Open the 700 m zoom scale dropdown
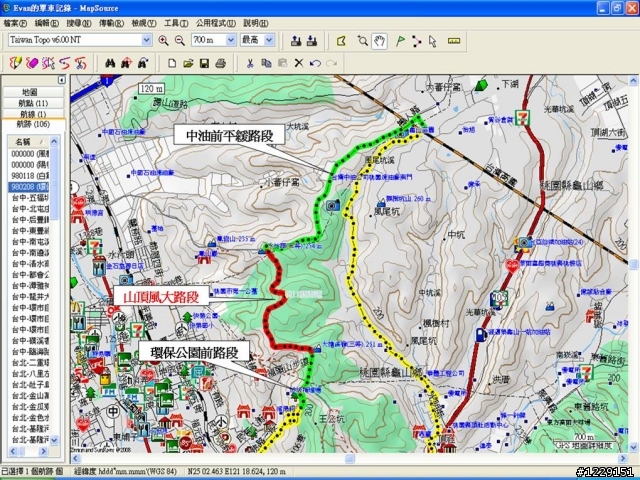Image resolution: width=640 pixels, height=480 pixels. click(x=231, y=40)
